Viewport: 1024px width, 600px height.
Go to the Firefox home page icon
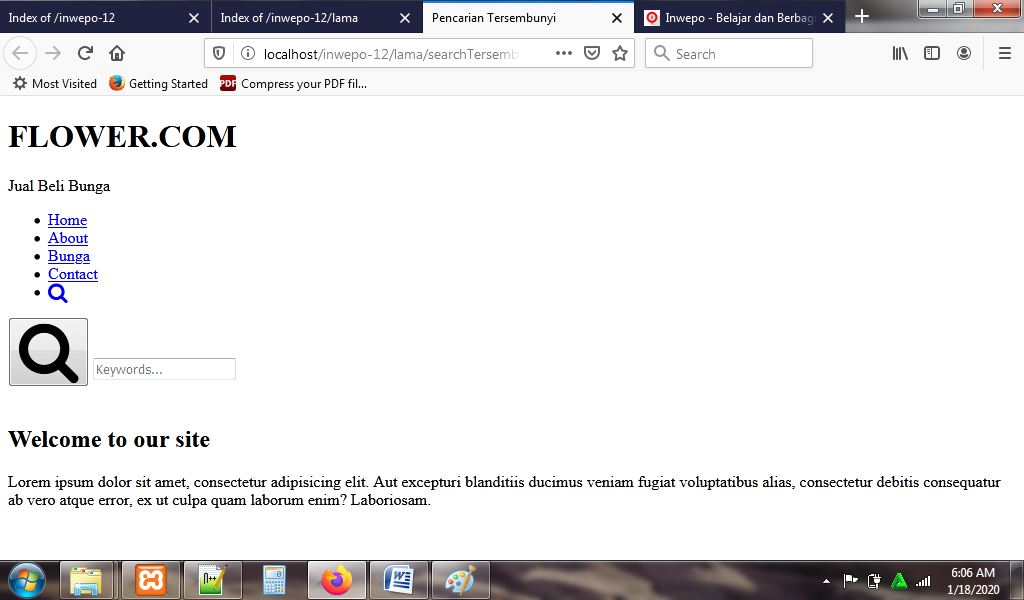117,53
